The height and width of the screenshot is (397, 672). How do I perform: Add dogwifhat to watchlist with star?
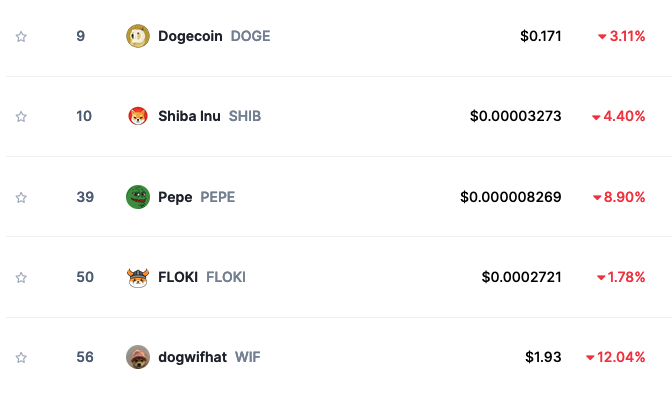[21, 358]
